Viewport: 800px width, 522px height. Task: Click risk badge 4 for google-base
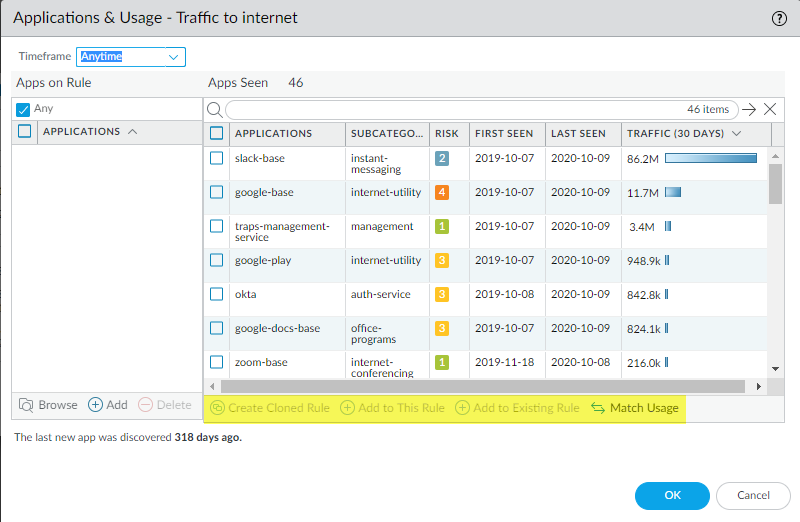pyautogui.click(x=442, y=192)
